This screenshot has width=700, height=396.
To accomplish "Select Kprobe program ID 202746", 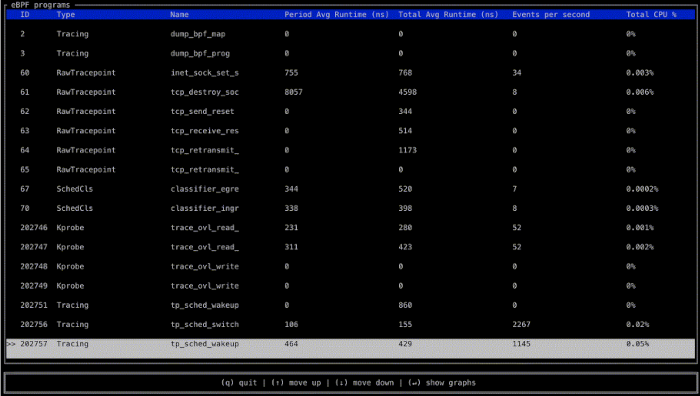I will [350, 228].
